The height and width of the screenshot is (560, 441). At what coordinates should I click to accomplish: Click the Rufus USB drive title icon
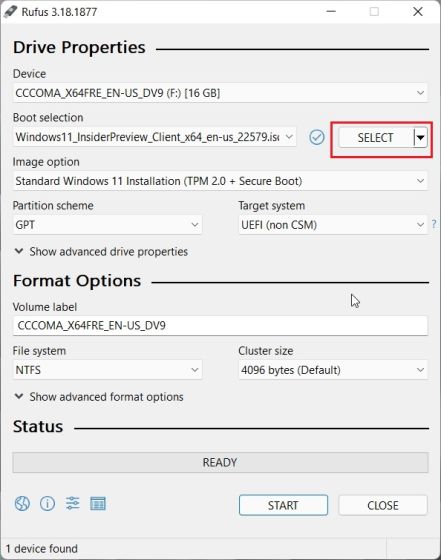10,11
